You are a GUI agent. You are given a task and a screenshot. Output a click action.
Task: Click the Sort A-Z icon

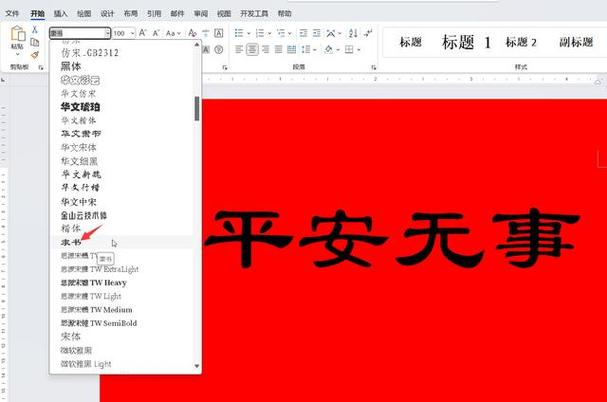click(x=353, y=33)
